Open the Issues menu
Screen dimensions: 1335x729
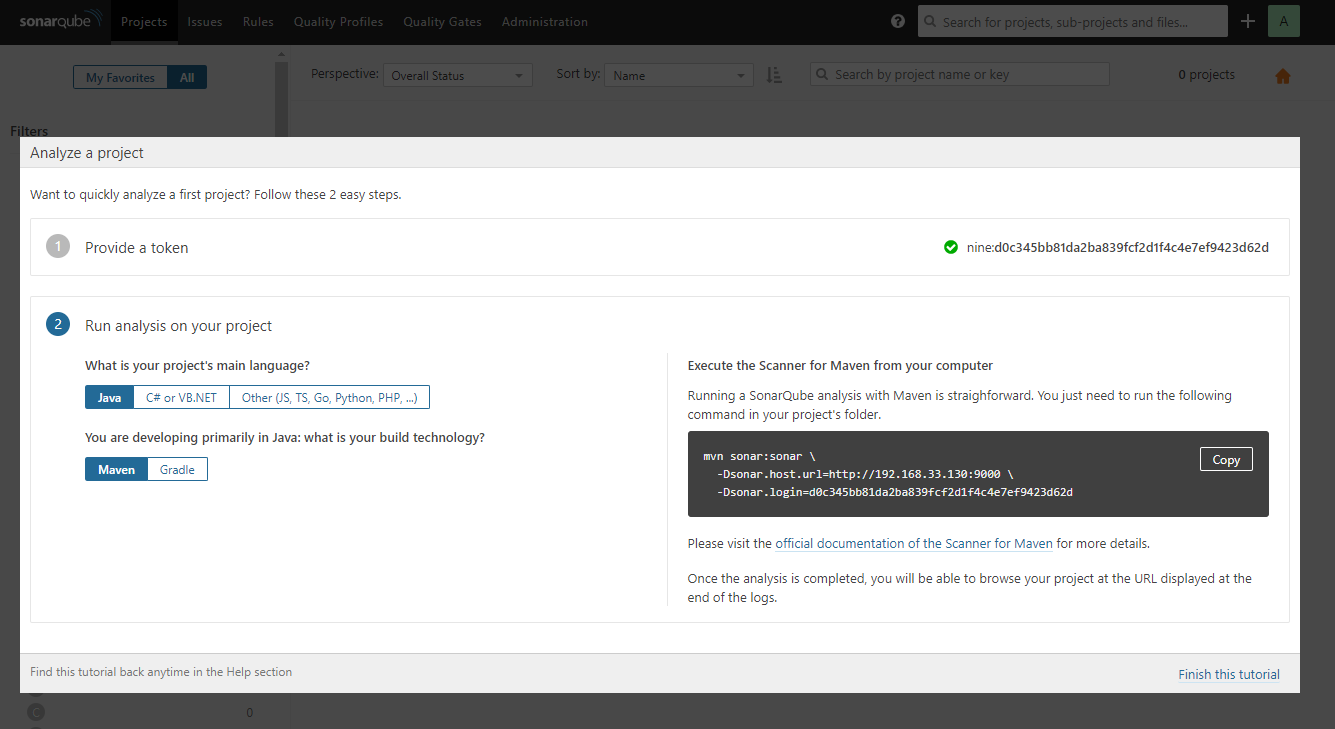coord(205,21)
